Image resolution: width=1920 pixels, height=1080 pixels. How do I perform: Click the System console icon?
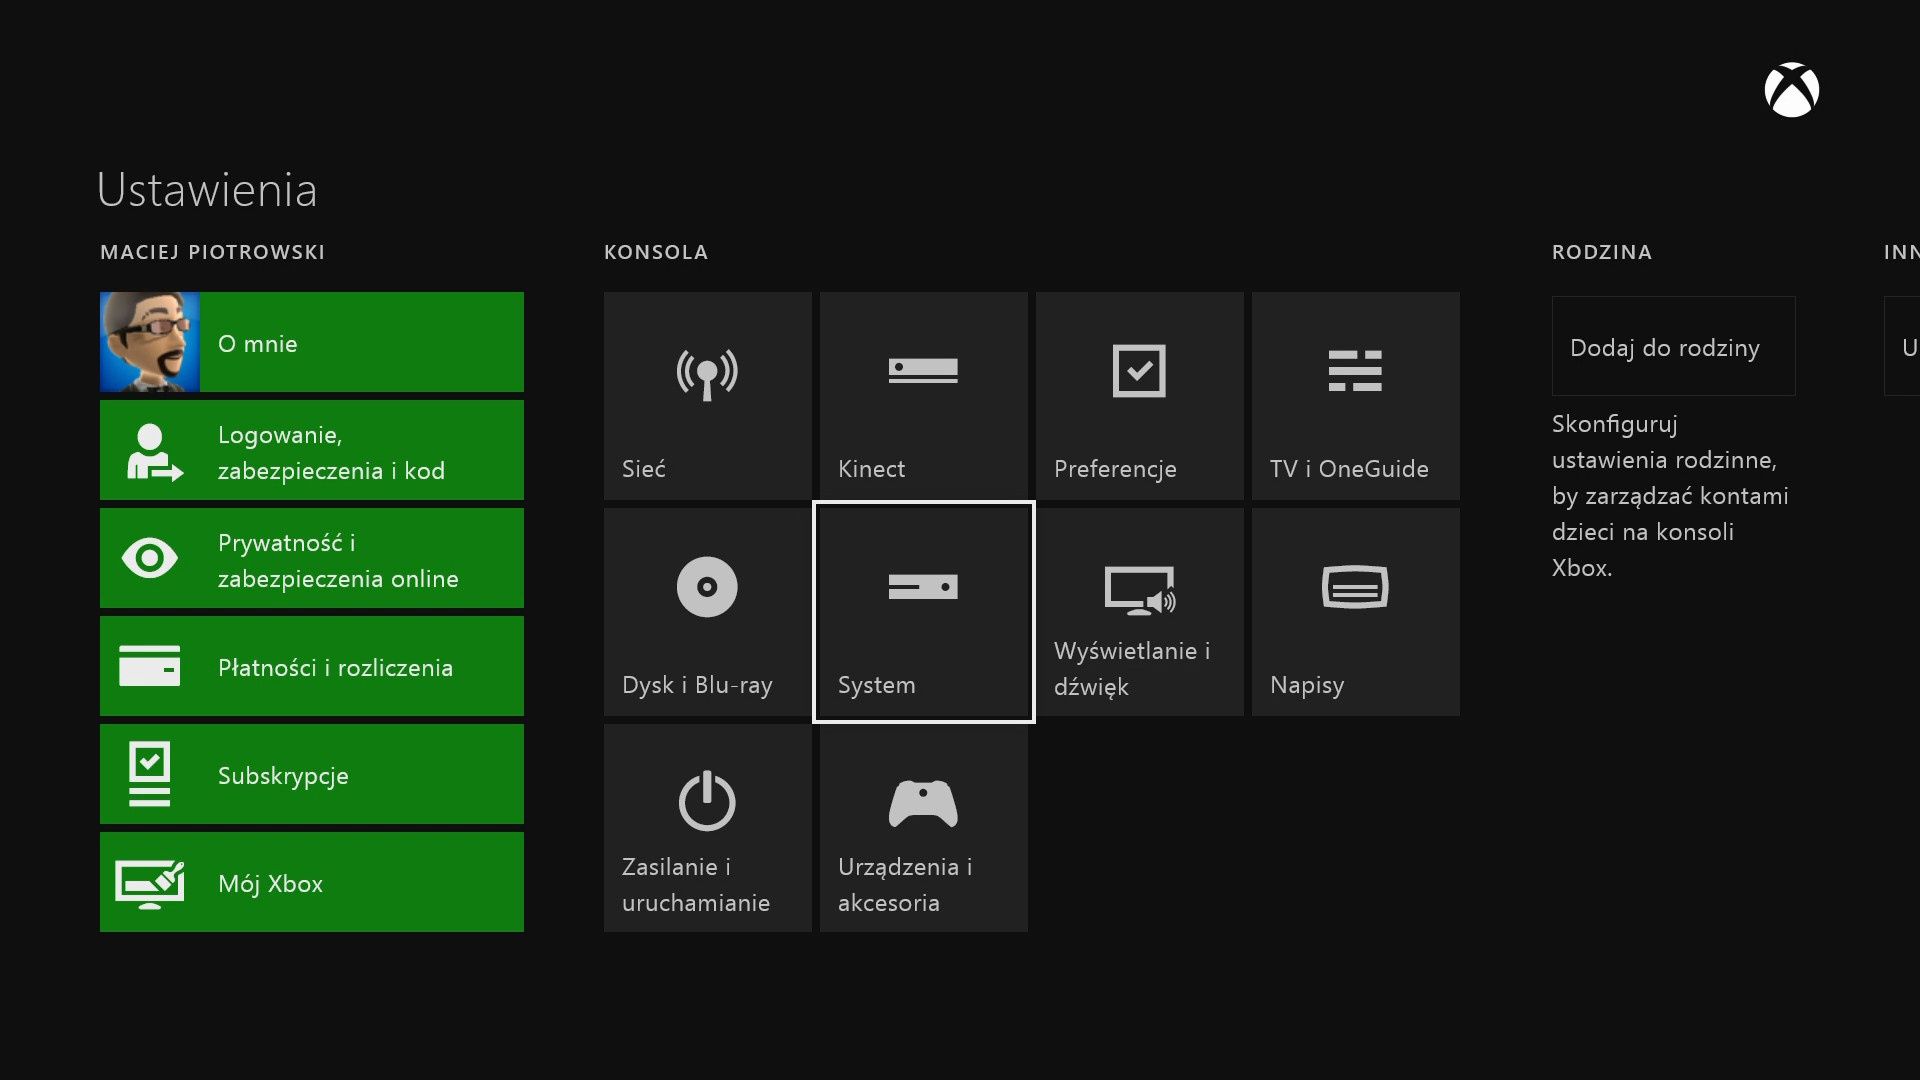click(x=923, y=586)
